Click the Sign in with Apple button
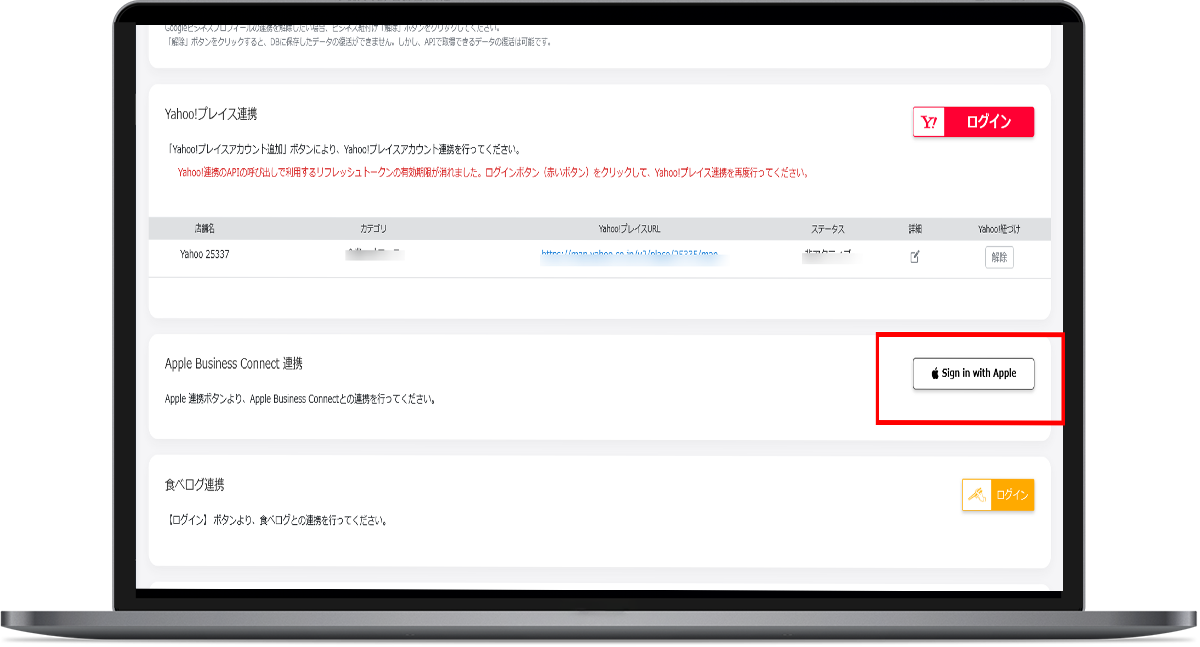Screen dimensions: 1200x647 click(x=972, y=374)
